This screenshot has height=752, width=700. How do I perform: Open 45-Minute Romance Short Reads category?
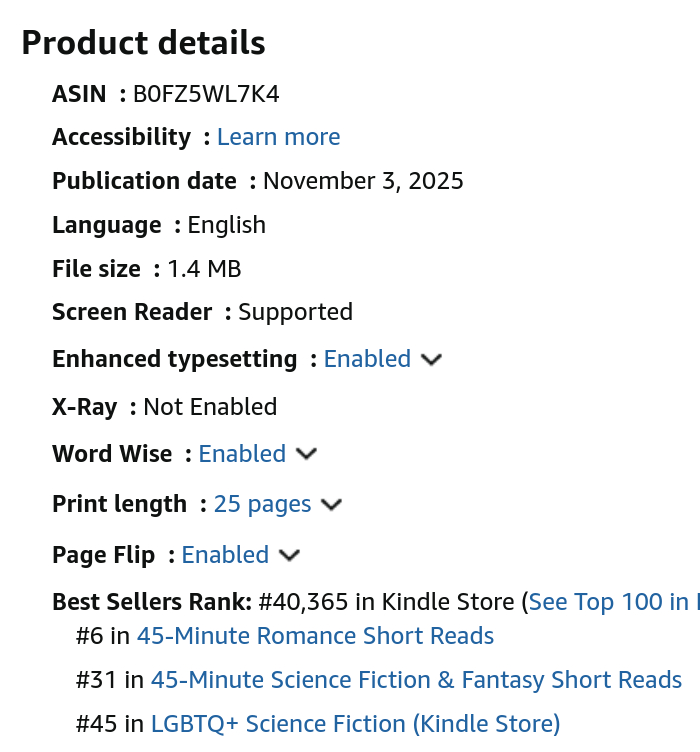coord(315,636)
